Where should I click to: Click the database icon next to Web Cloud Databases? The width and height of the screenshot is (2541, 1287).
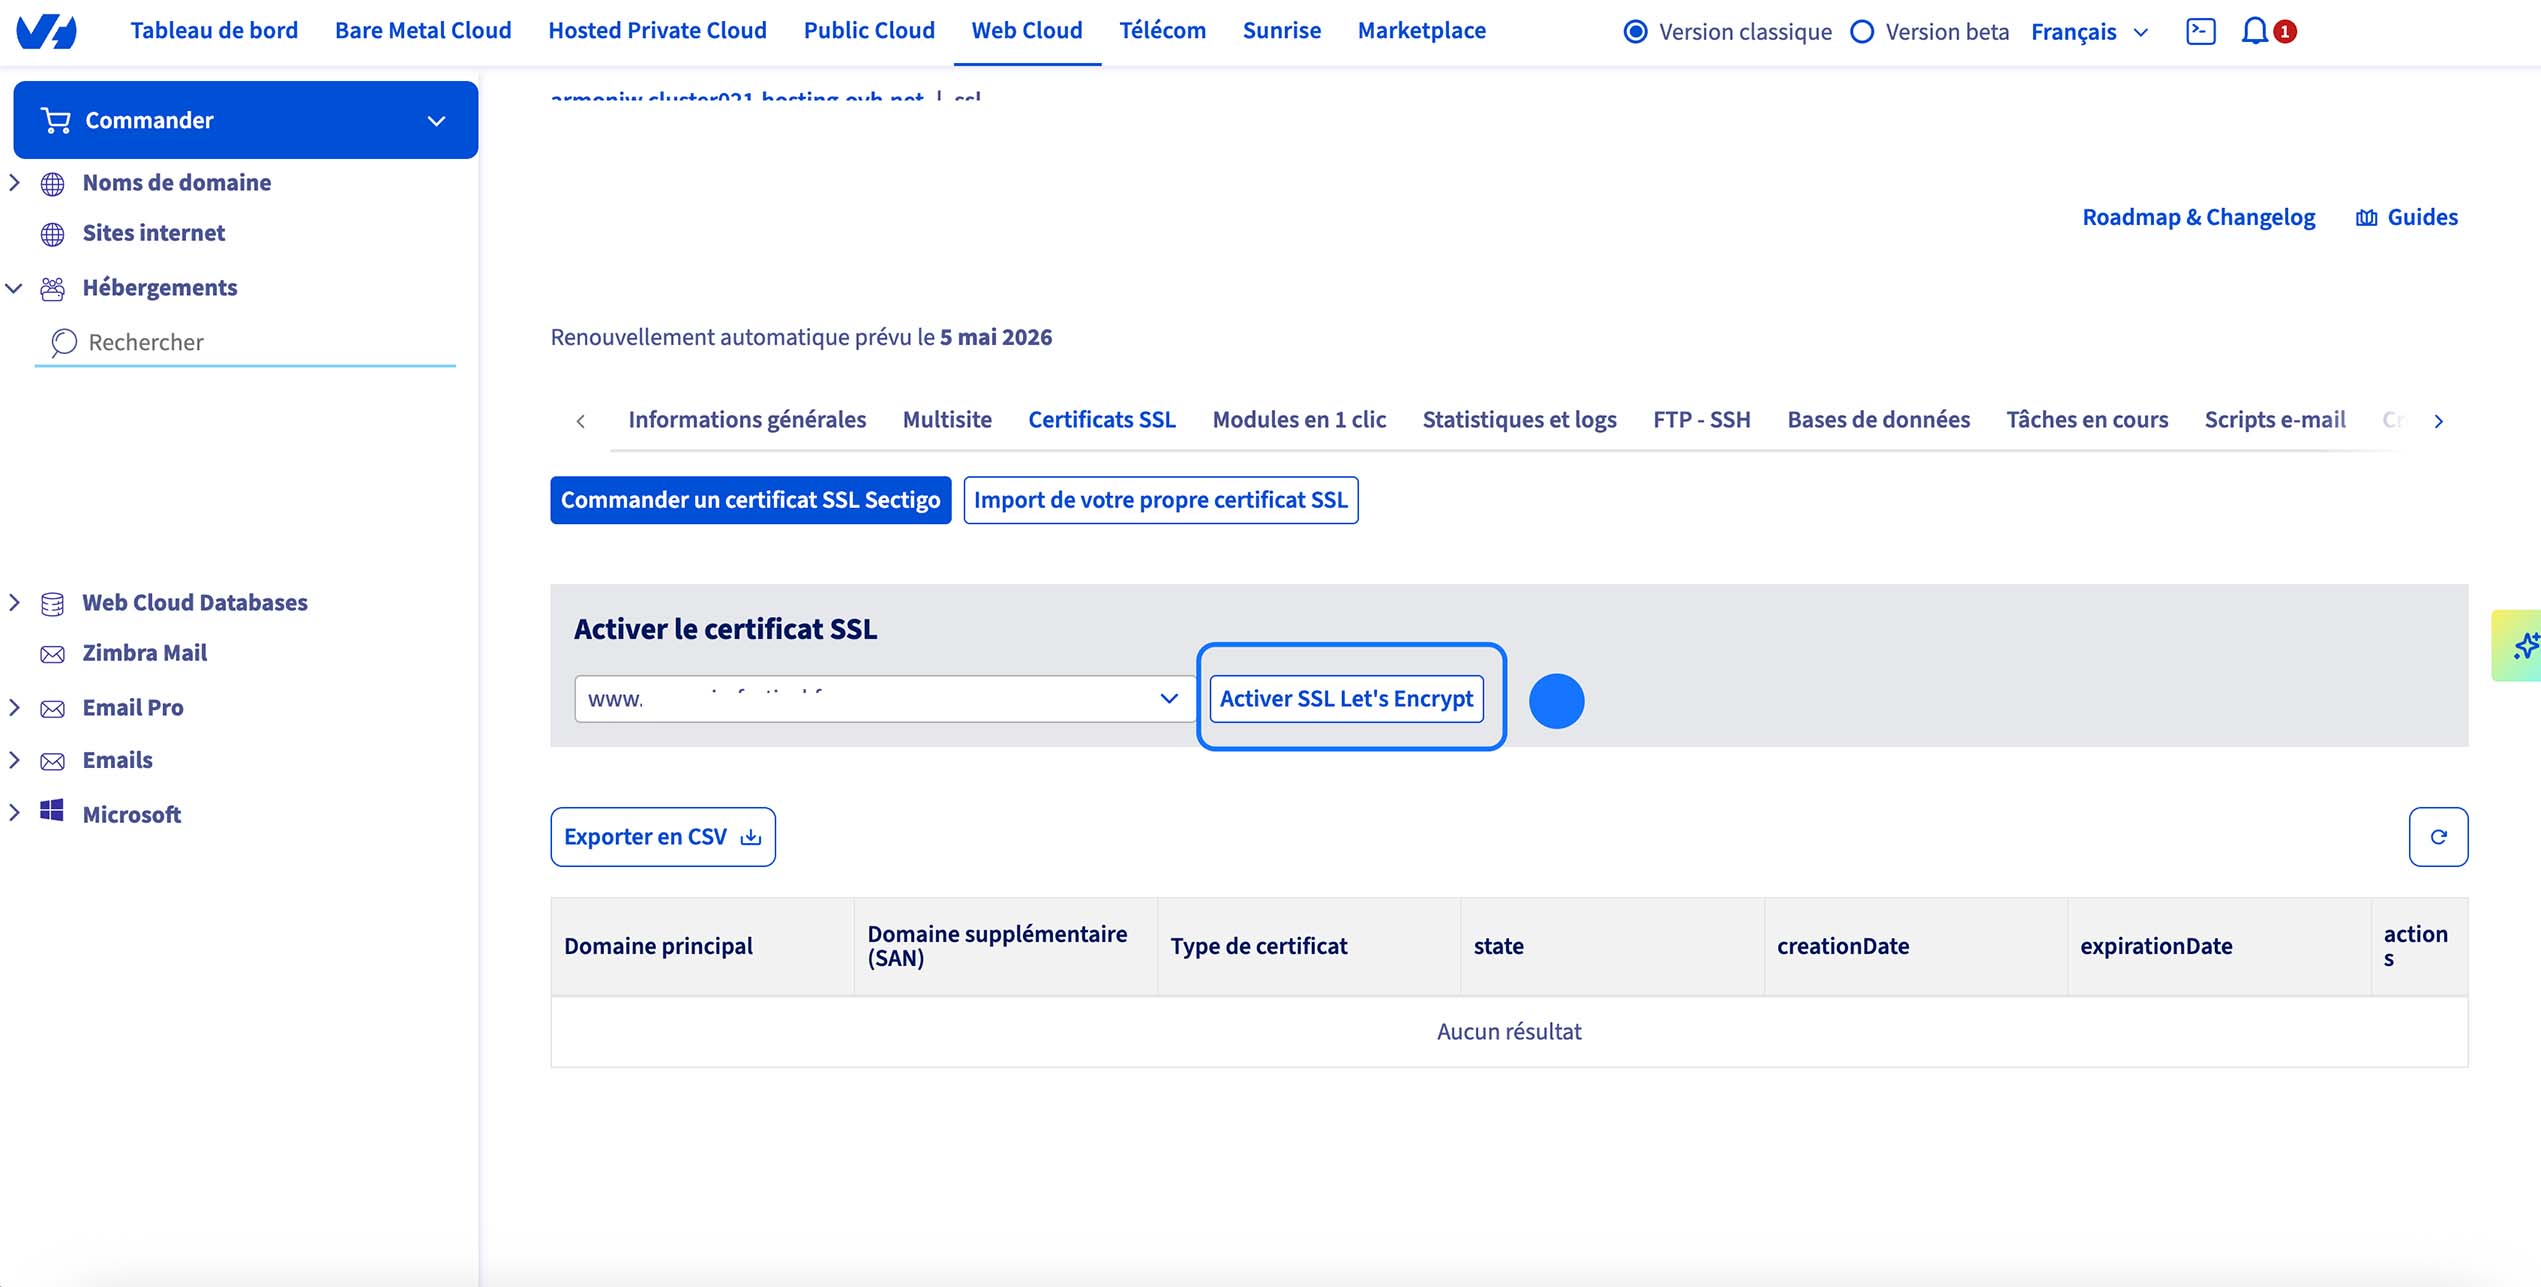(52, 602)
